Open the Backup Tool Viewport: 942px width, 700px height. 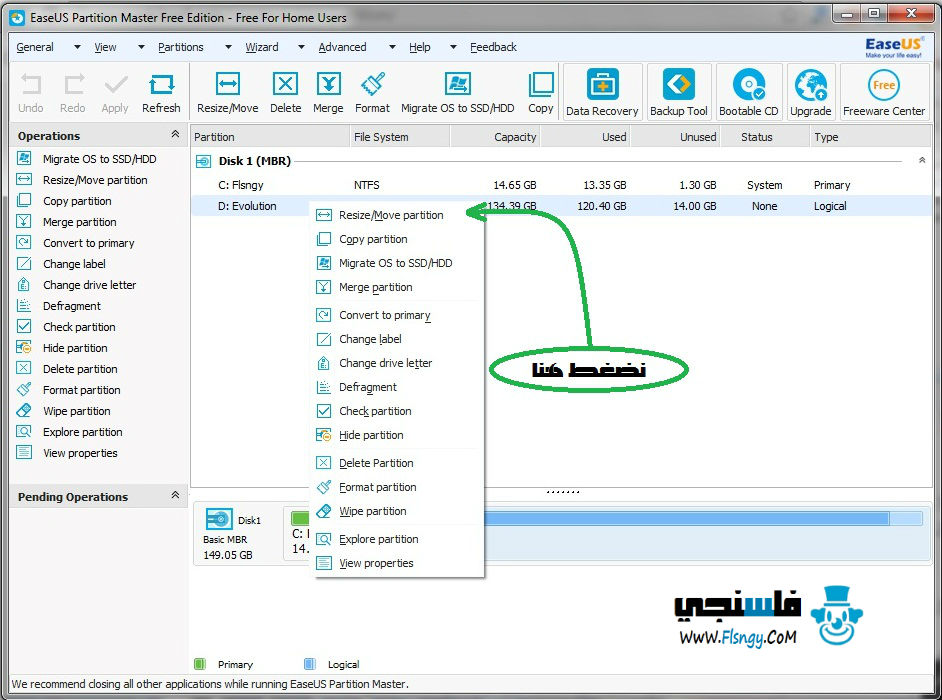click(679, 92)
